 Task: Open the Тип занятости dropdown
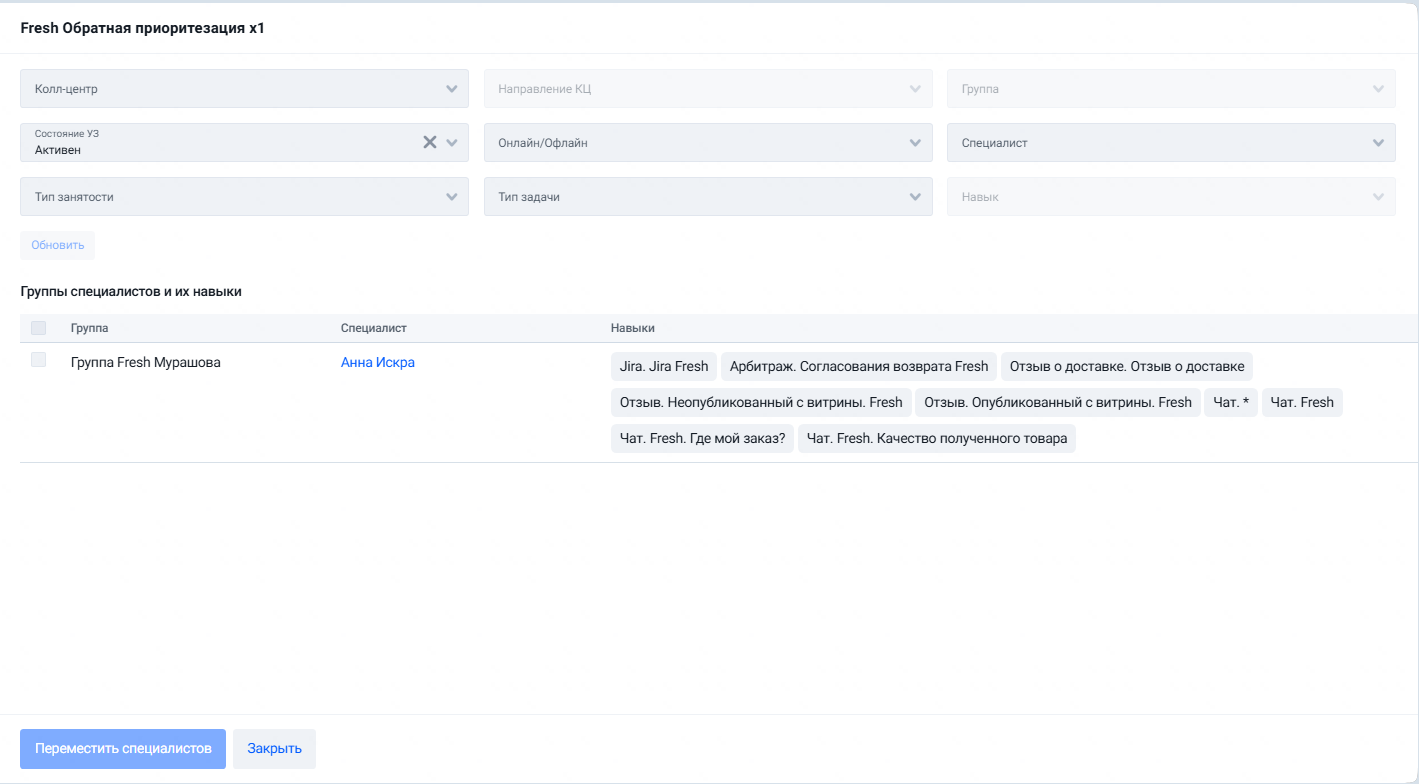click(244, 196)
